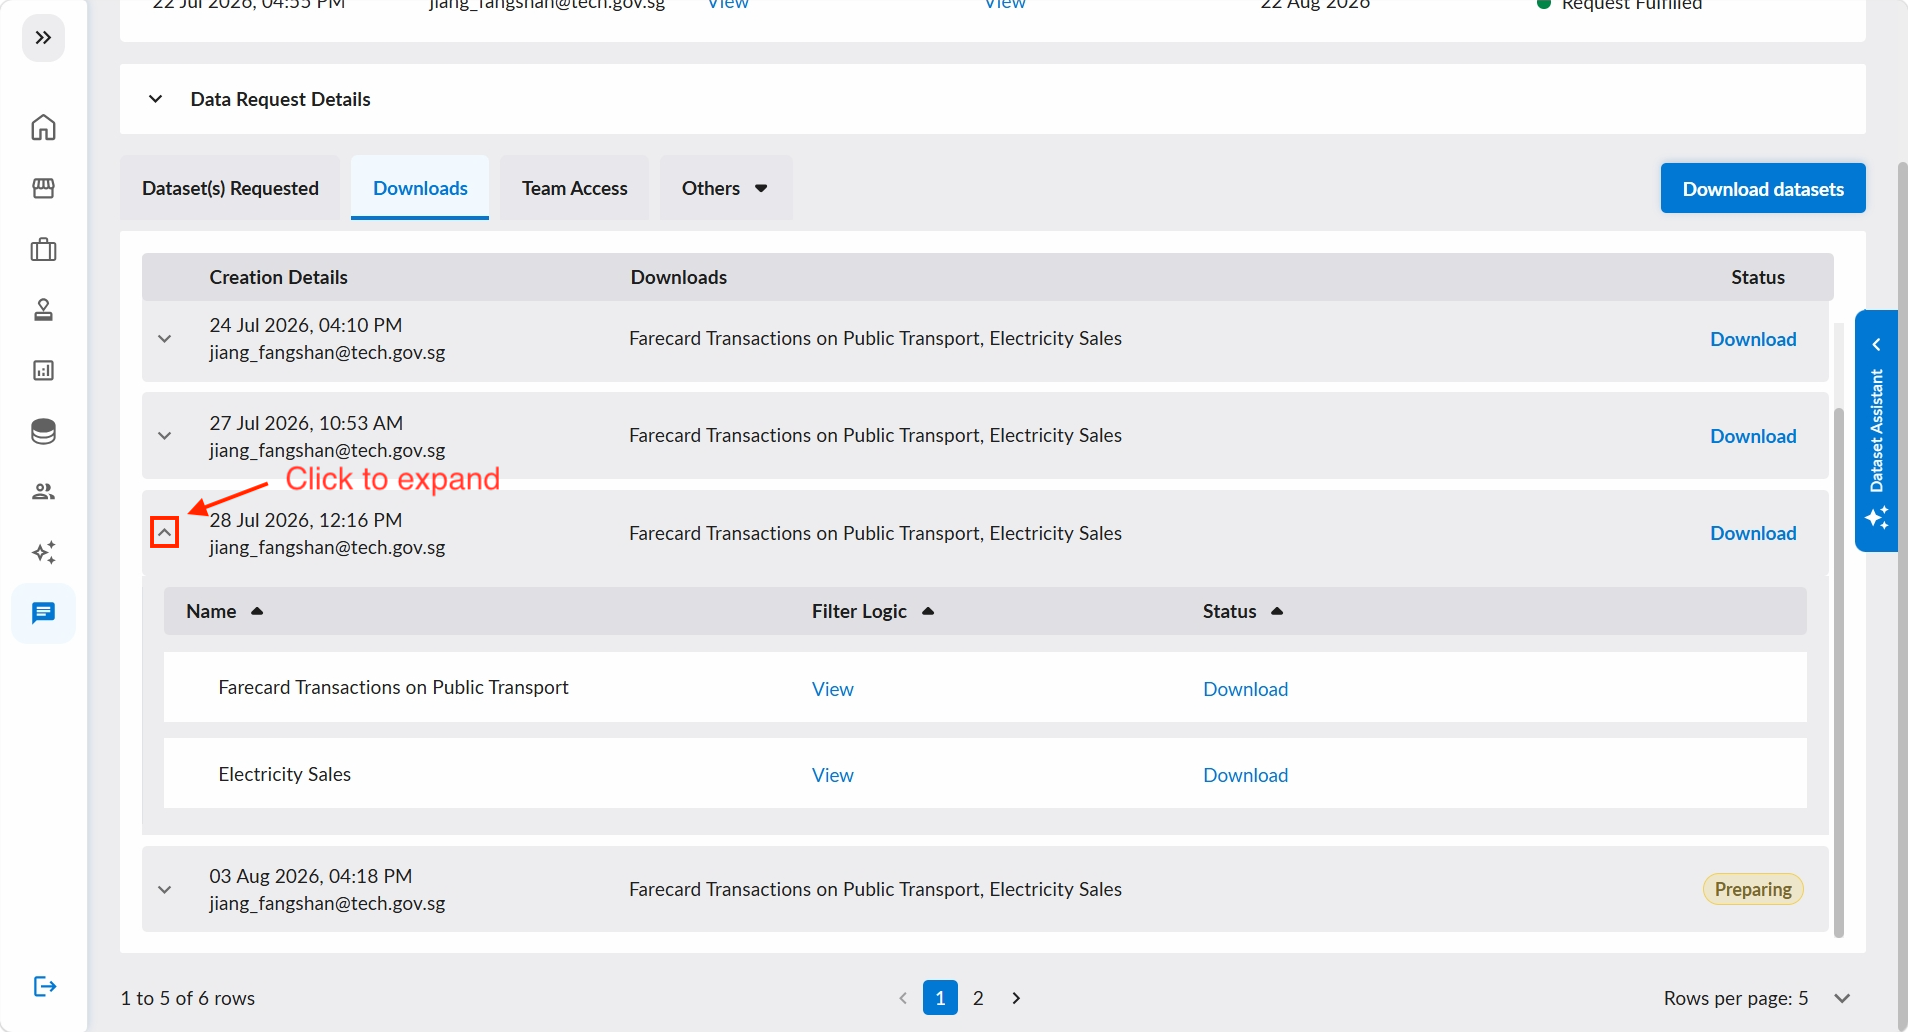Click the downloads table vertical scrollbar

pos(1838,672)
